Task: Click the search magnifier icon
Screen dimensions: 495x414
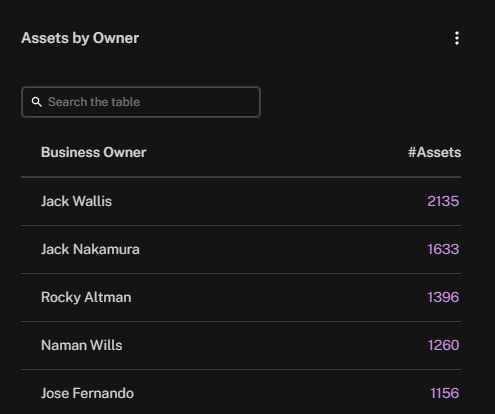Action: click(37, 102)
